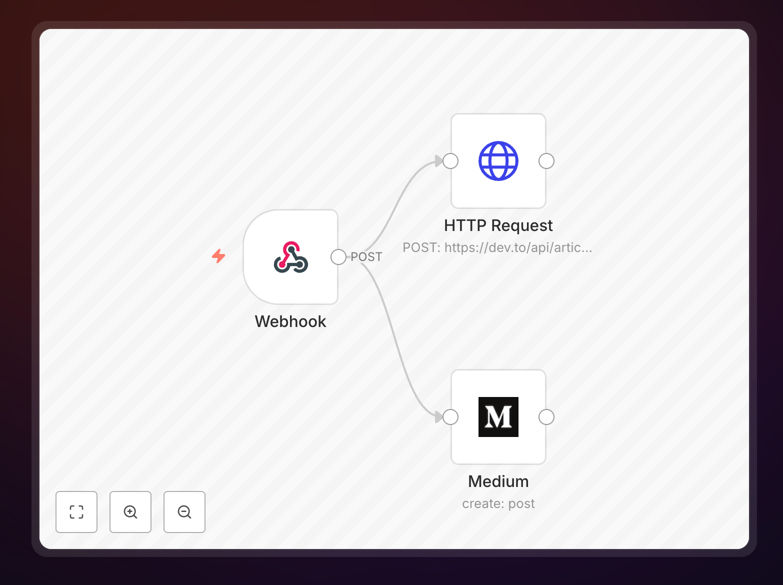Select the Webhook node icon
783x585 pixels.
pyautogui.click(x=291, y=257)
